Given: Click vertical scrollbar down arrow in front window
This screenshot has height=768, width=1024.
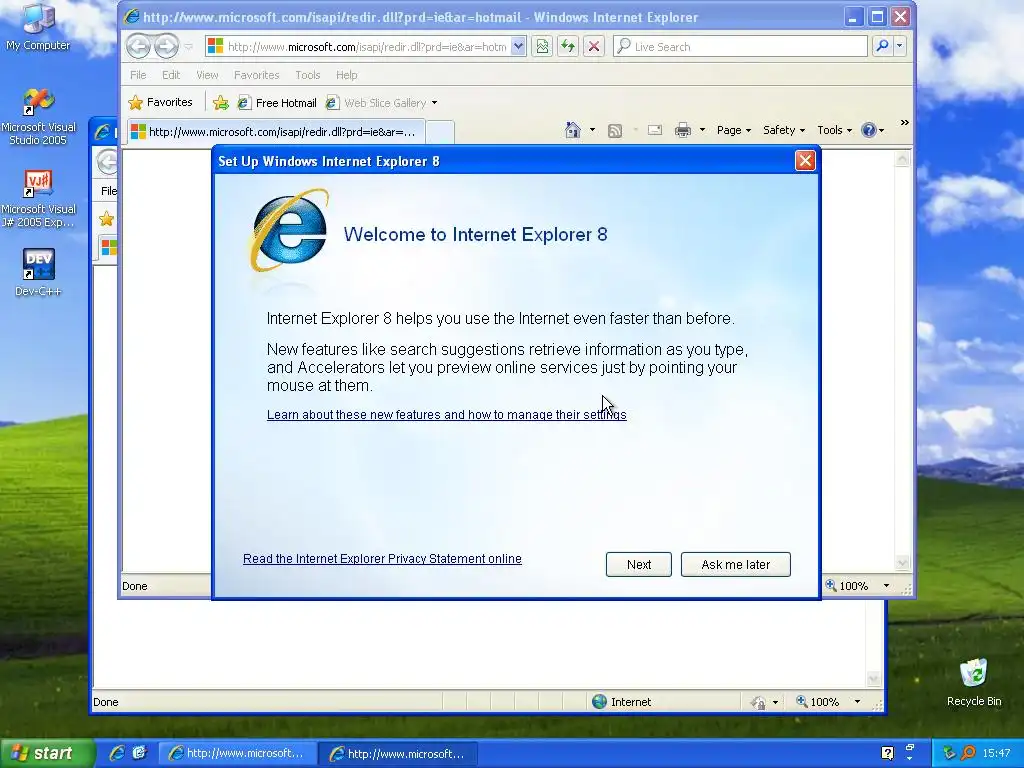Looking at the screenshot, I should [902, 563].
